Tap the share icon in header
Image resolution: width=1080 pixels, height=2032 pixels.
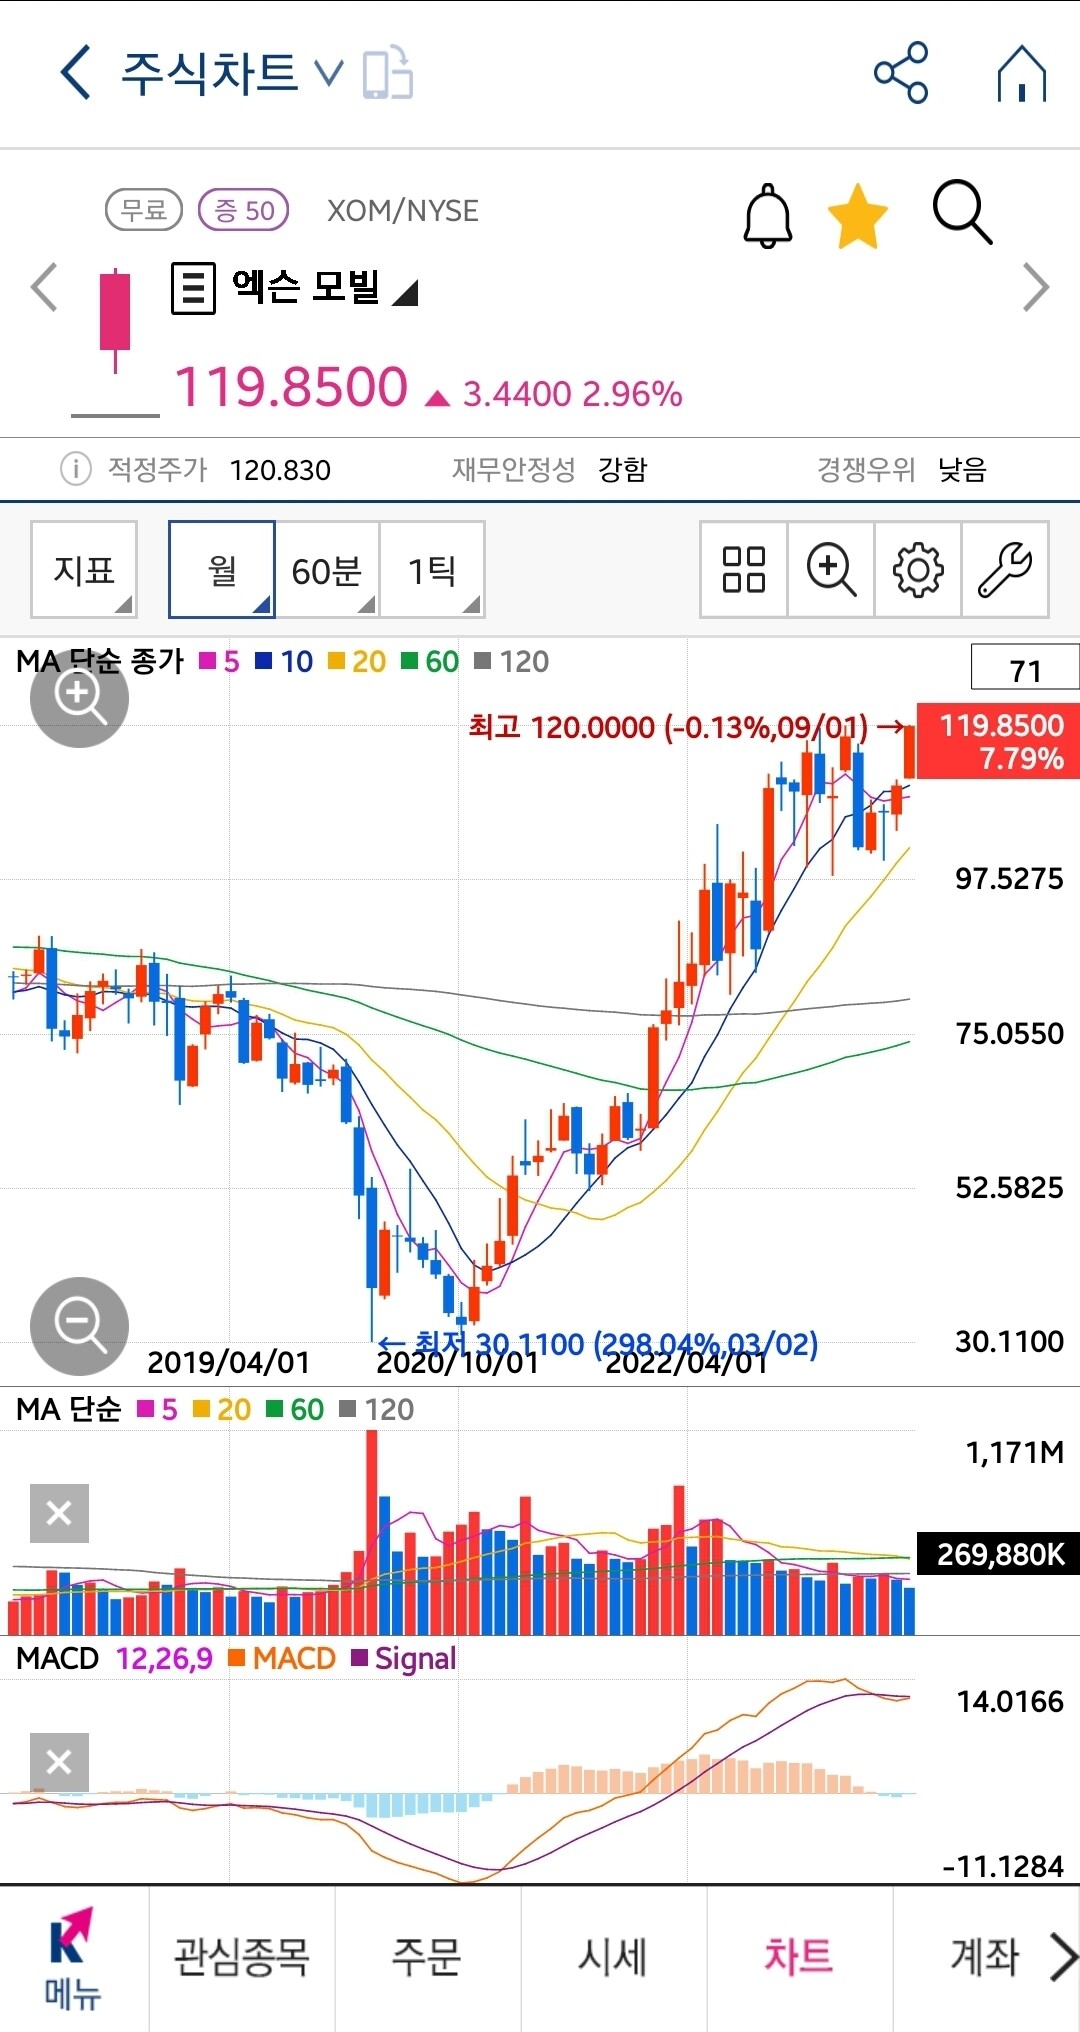click(901, 73)
